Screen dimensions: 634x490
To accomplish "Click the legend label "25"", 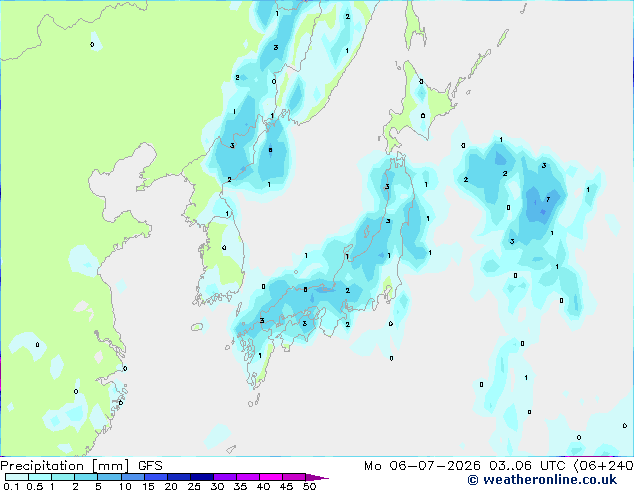I will pos(194,486).
